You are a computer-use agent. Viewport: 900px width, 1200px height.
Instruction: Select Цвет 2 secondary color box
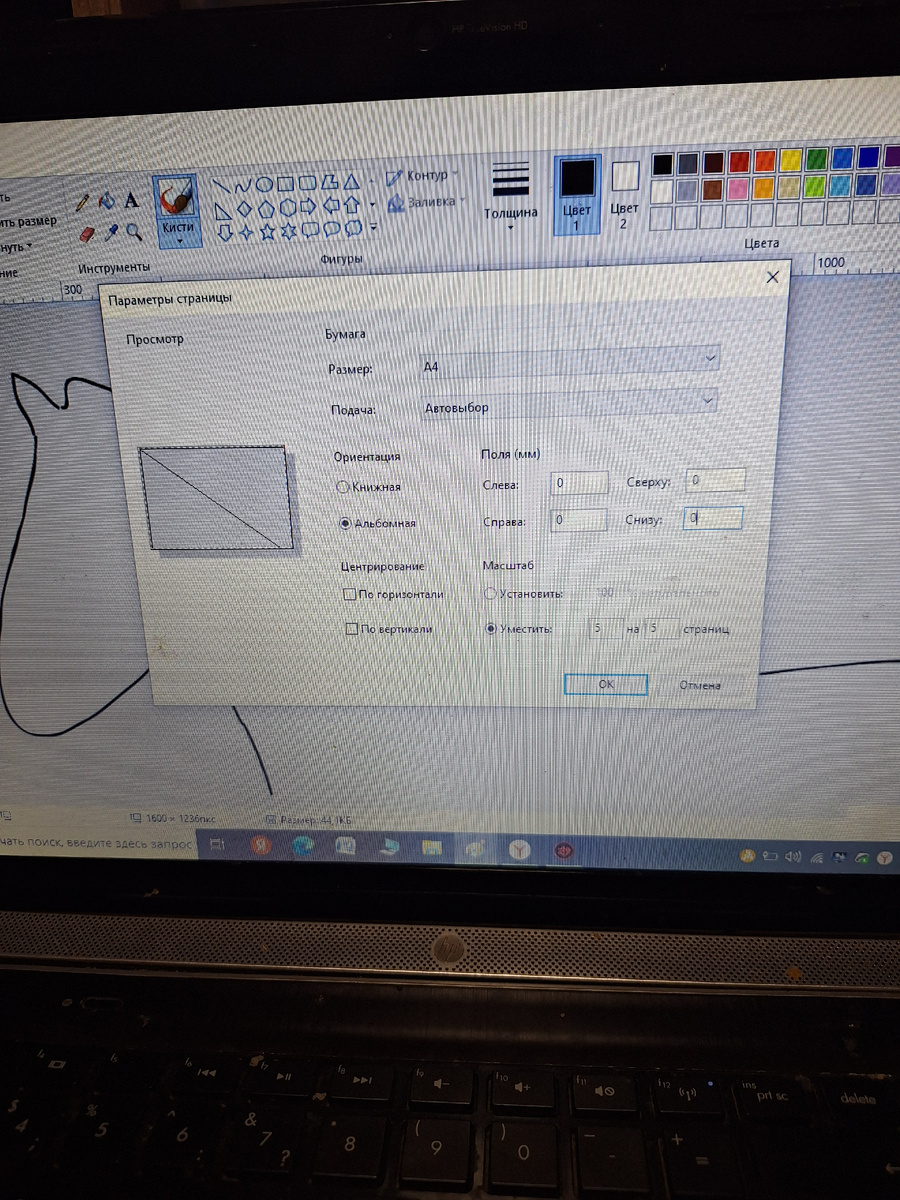pos(625,196)
